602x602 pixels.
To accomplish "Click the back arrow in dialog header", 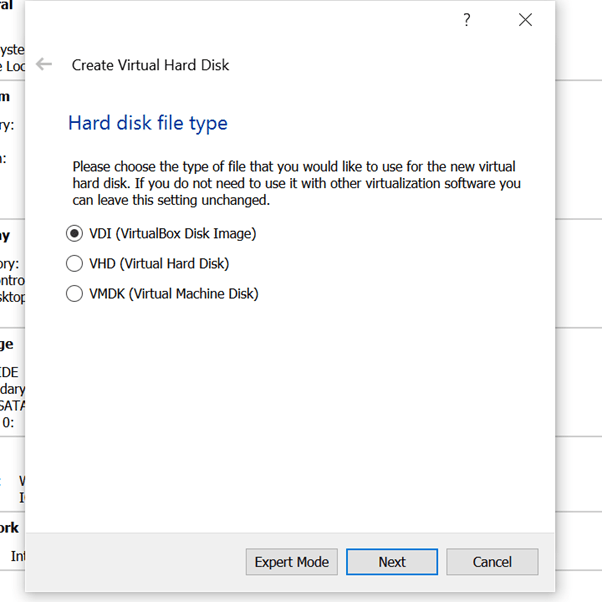I will coord(44,64).
